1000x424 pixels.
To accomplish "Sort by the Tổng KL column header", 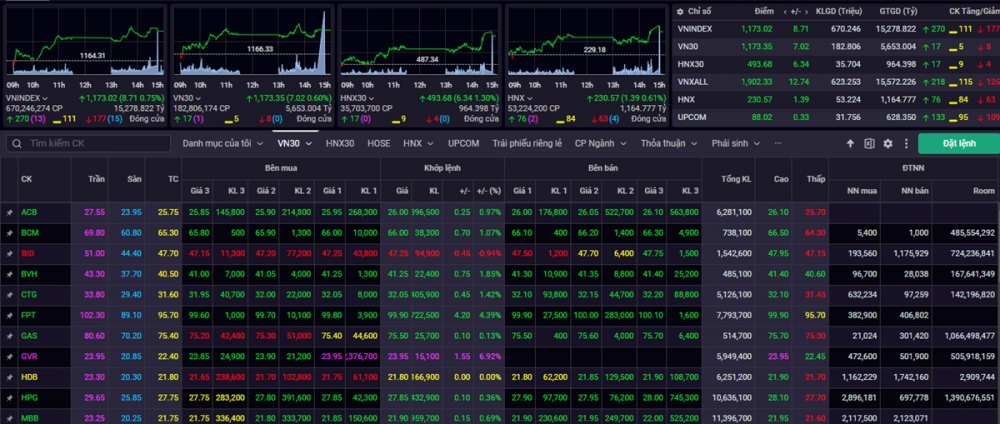I will [737, 179].
